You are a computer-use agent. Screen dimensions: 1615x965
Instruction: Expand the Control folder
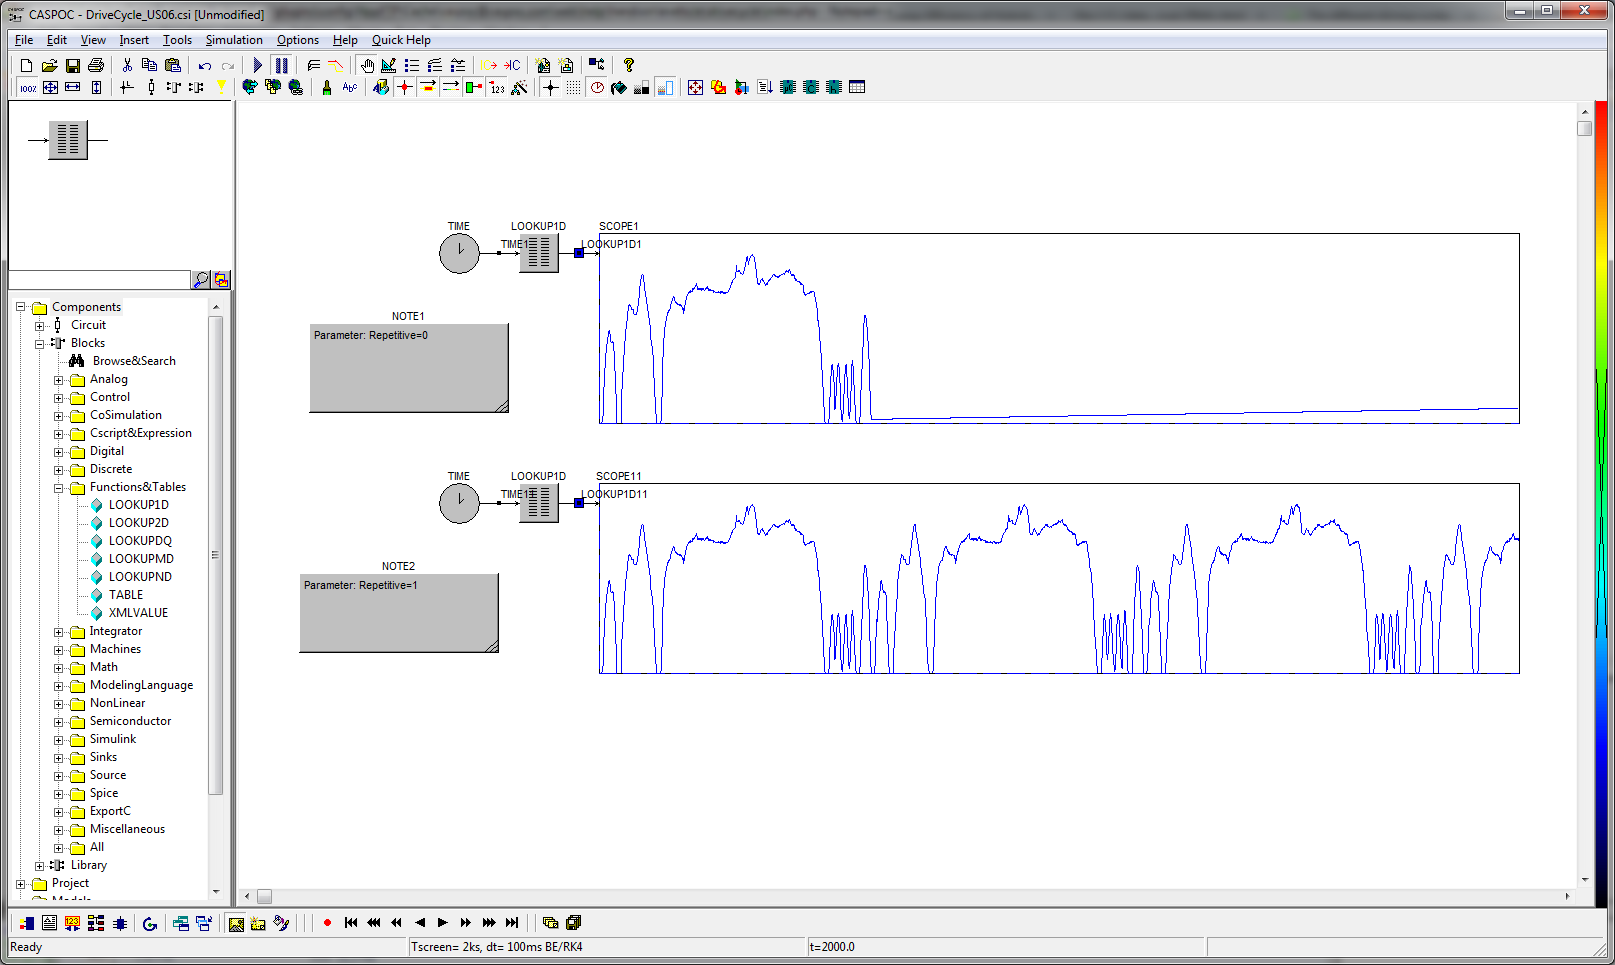click(58, 398)
